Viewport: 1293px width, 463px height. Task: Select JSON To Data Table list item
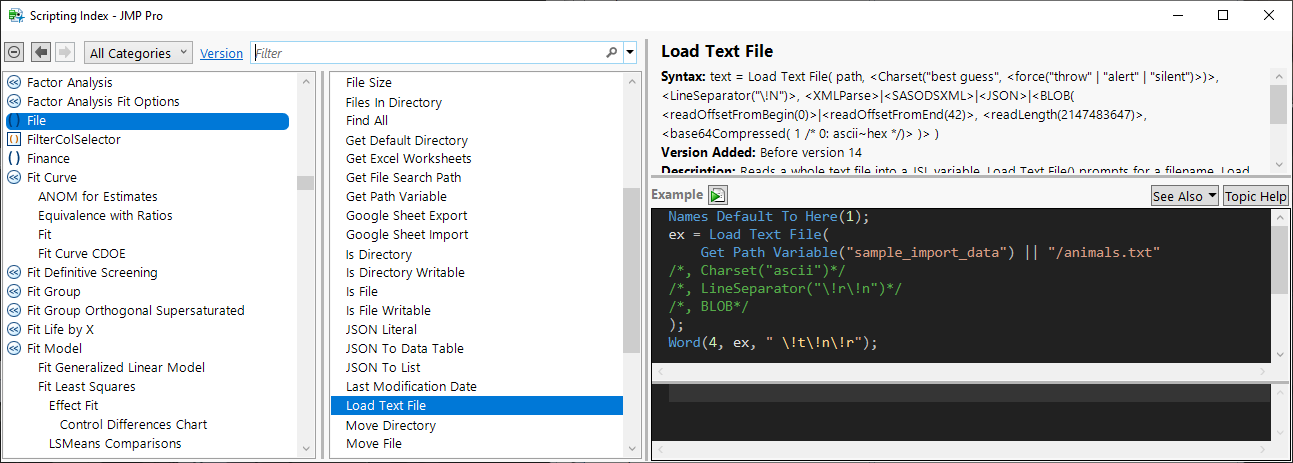(x=404, y=349)
